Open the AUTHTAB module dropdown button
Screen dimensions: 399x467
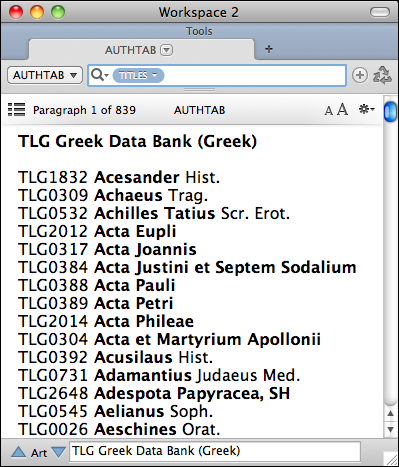pos(45,75)
